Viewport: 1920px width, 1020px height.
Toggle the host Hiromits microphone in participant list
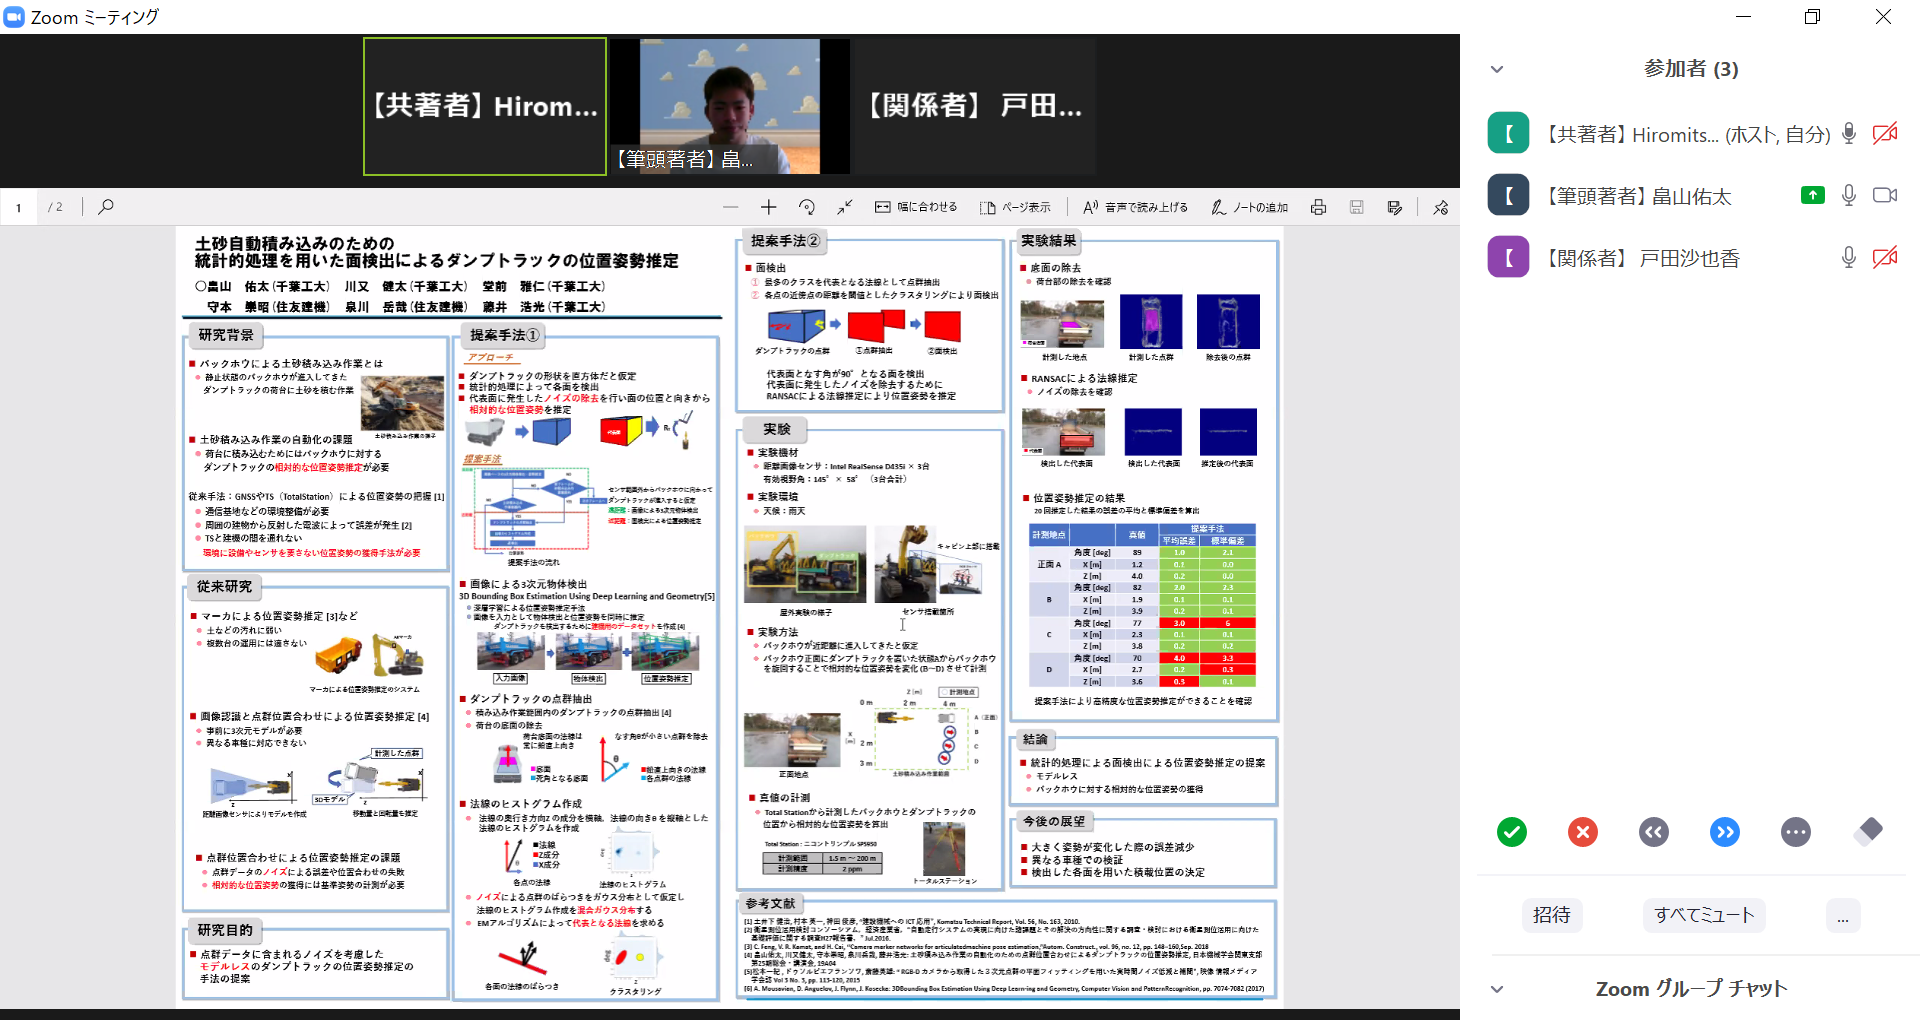point(1848,134)
